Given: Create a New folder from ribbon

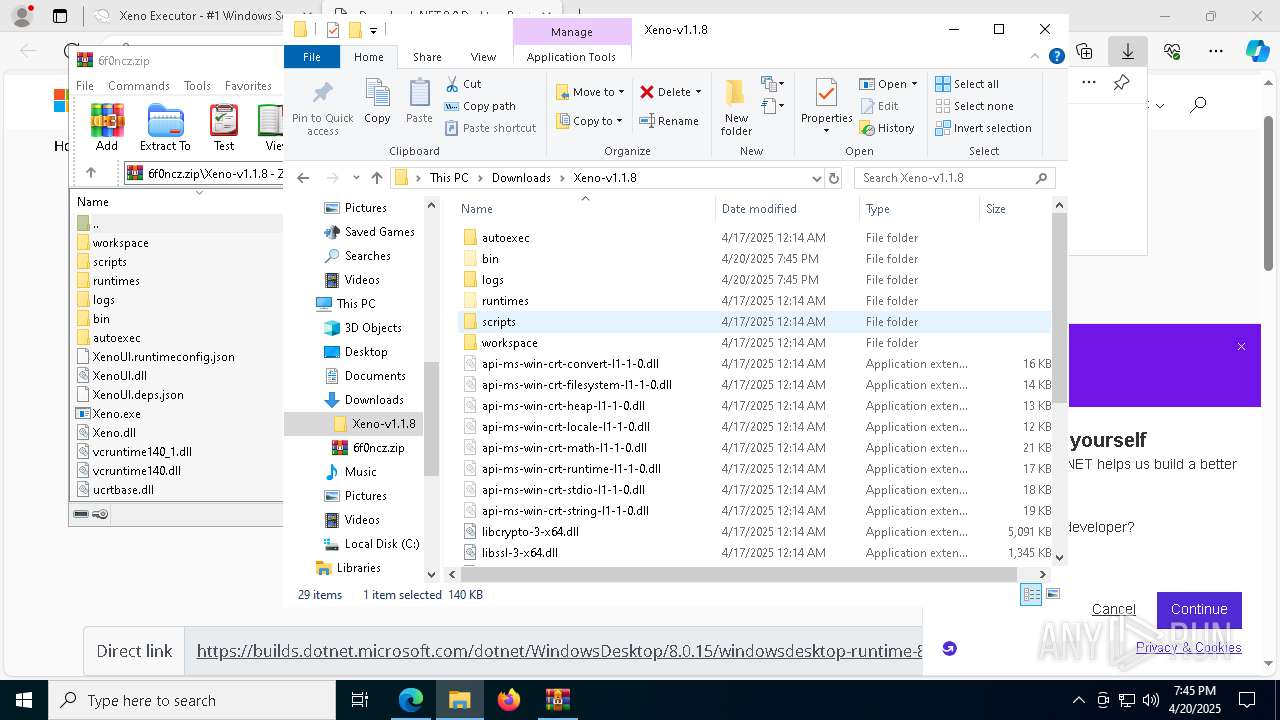Looking at the screenshot, I should (736, 108).
